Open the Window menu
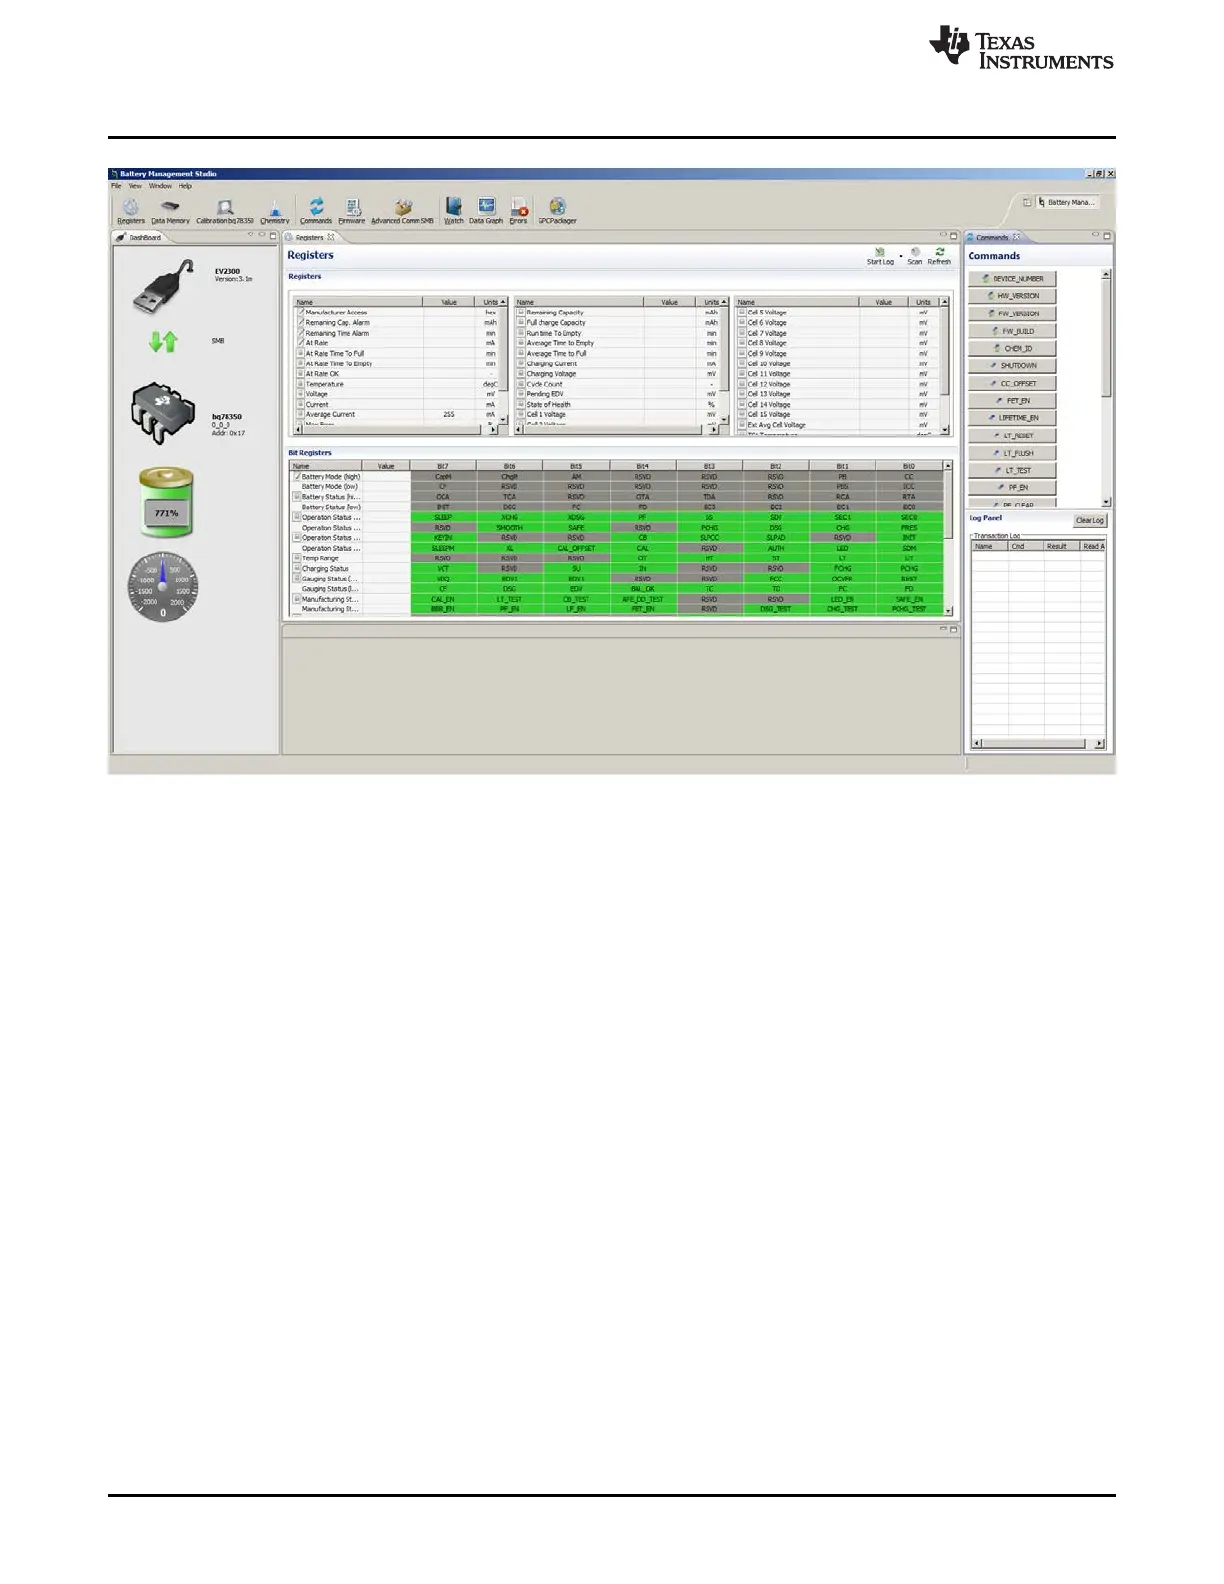 160,186
